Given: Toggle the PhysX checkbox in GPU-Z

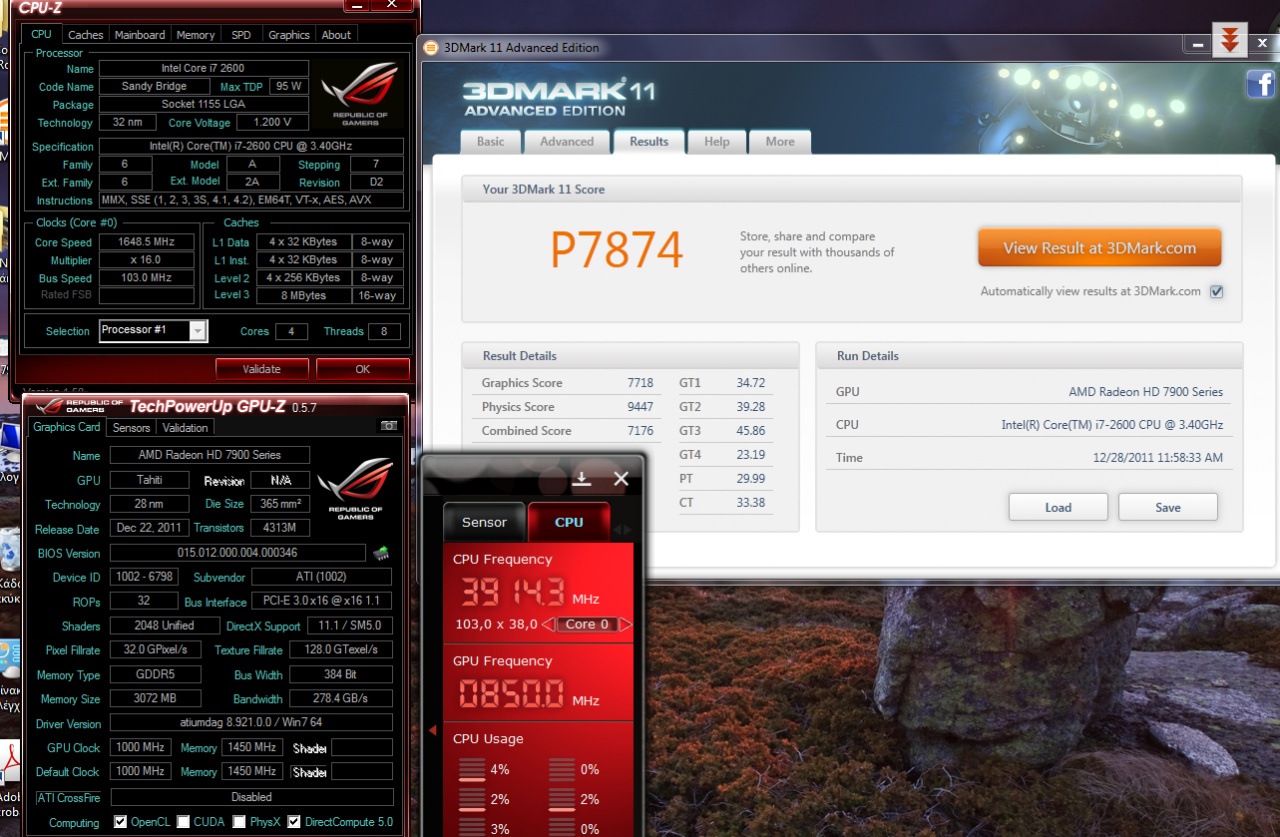Looking at the screenshot, I should point(239,822).
